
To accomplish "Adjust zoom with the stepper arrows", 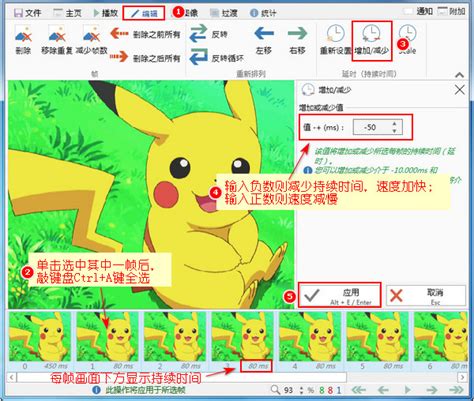I will click(x=301, y=390).
